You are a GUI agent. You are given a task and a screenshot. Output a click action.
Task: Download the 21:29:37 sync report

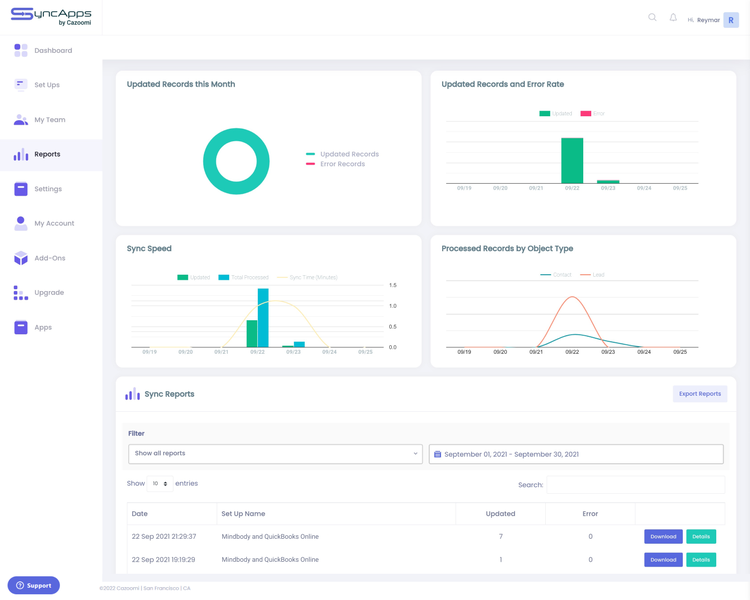point(663,537)
